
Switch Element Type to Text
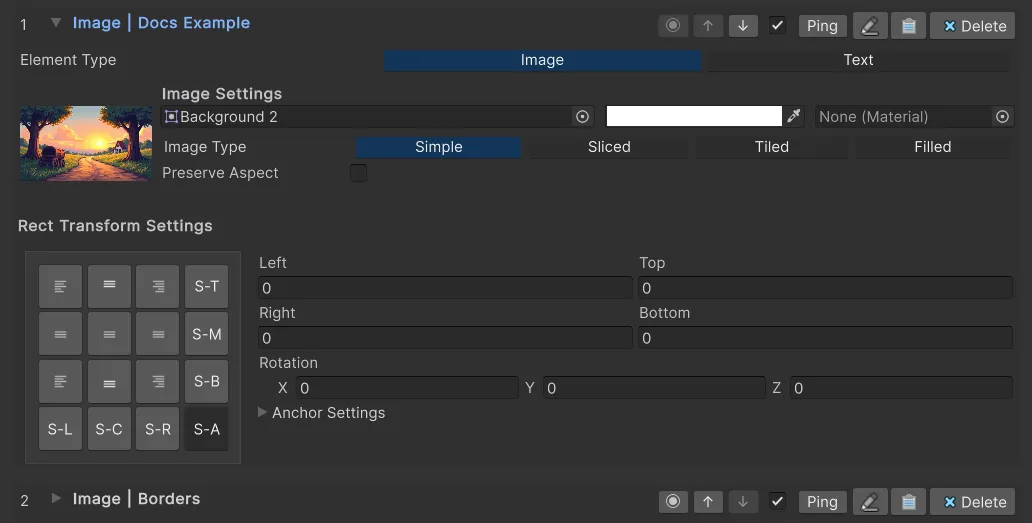(x=858, y=60)
